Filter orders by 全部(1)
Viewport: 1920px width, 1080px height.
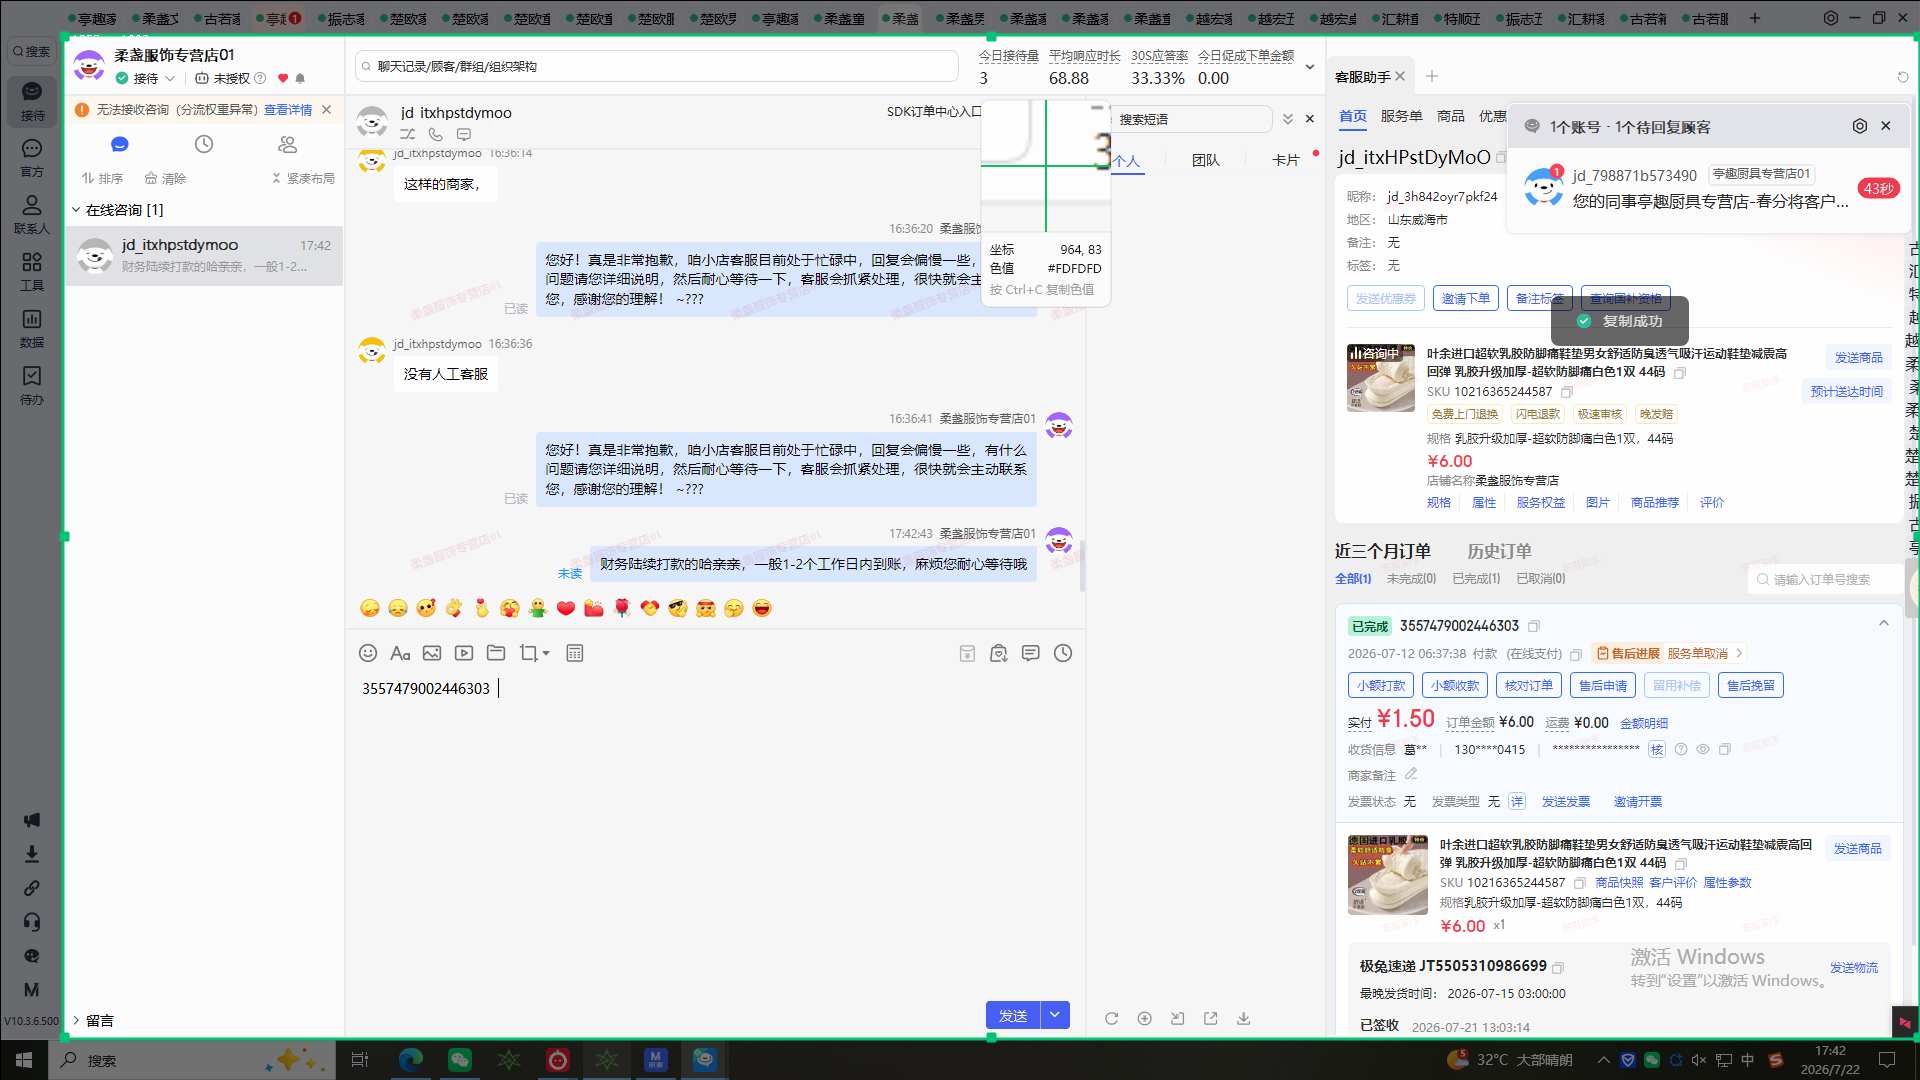[1353, 579]
